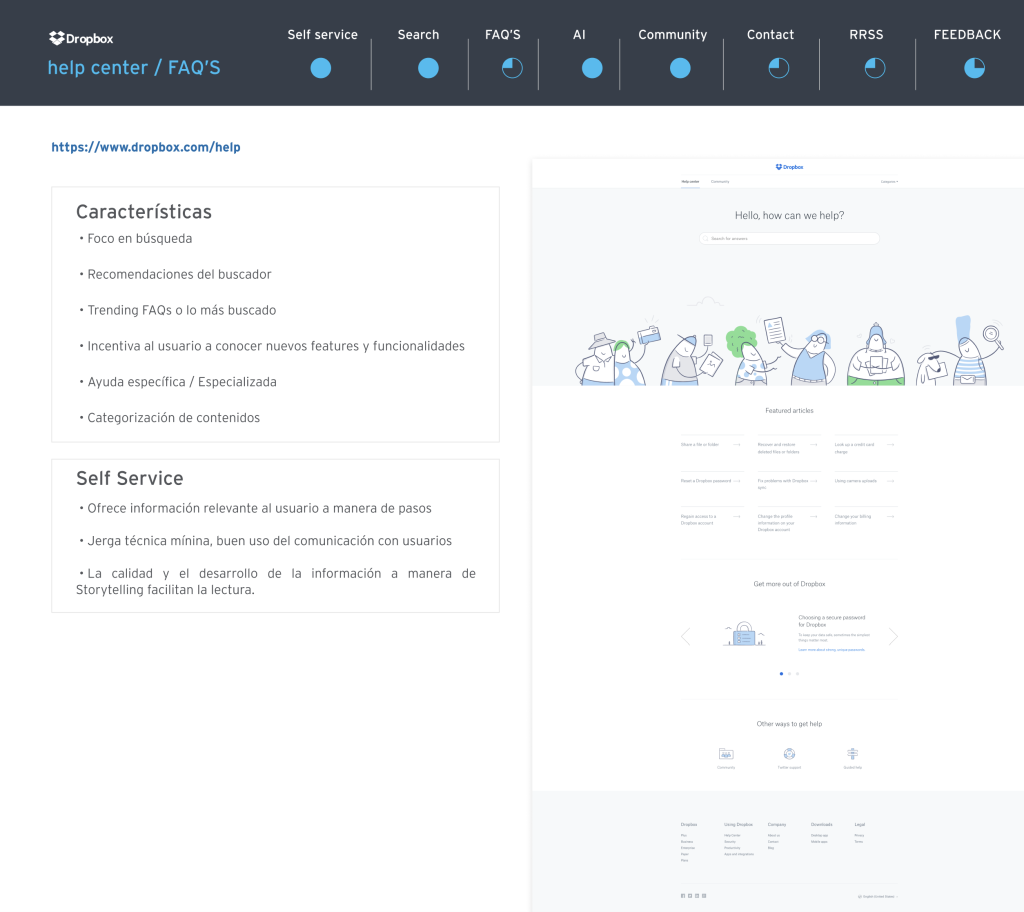Click the About us footer link

click(x=774, y=836)
